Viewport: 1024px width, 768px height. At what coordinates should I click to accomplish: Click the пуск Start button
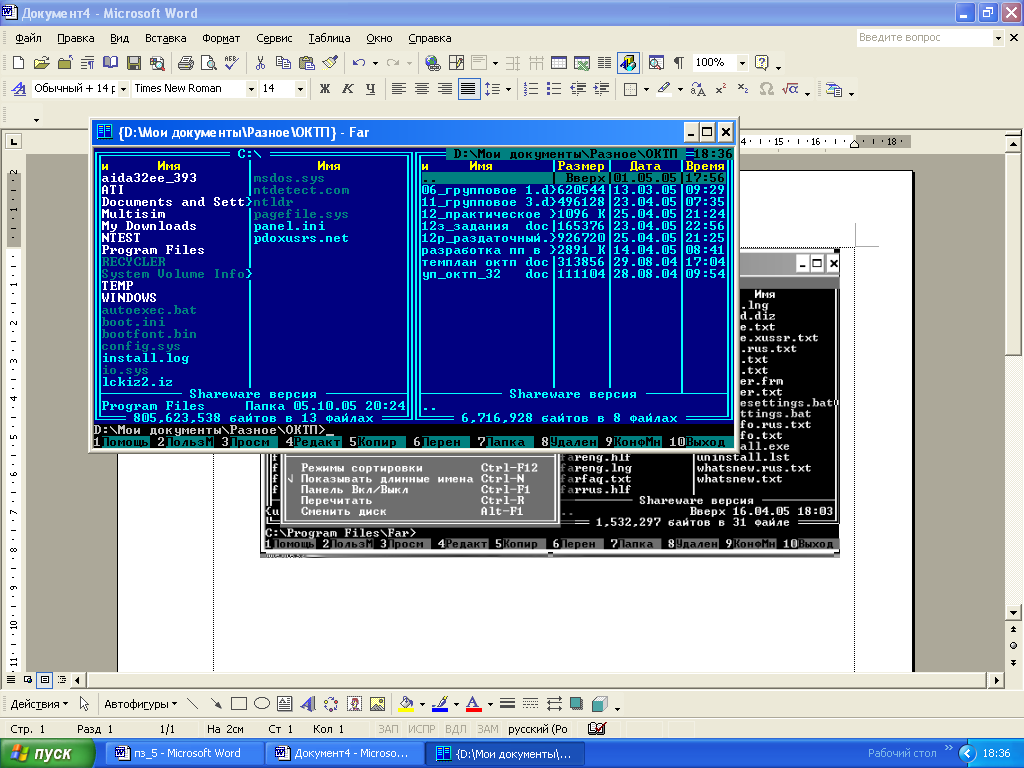point(47,753)
